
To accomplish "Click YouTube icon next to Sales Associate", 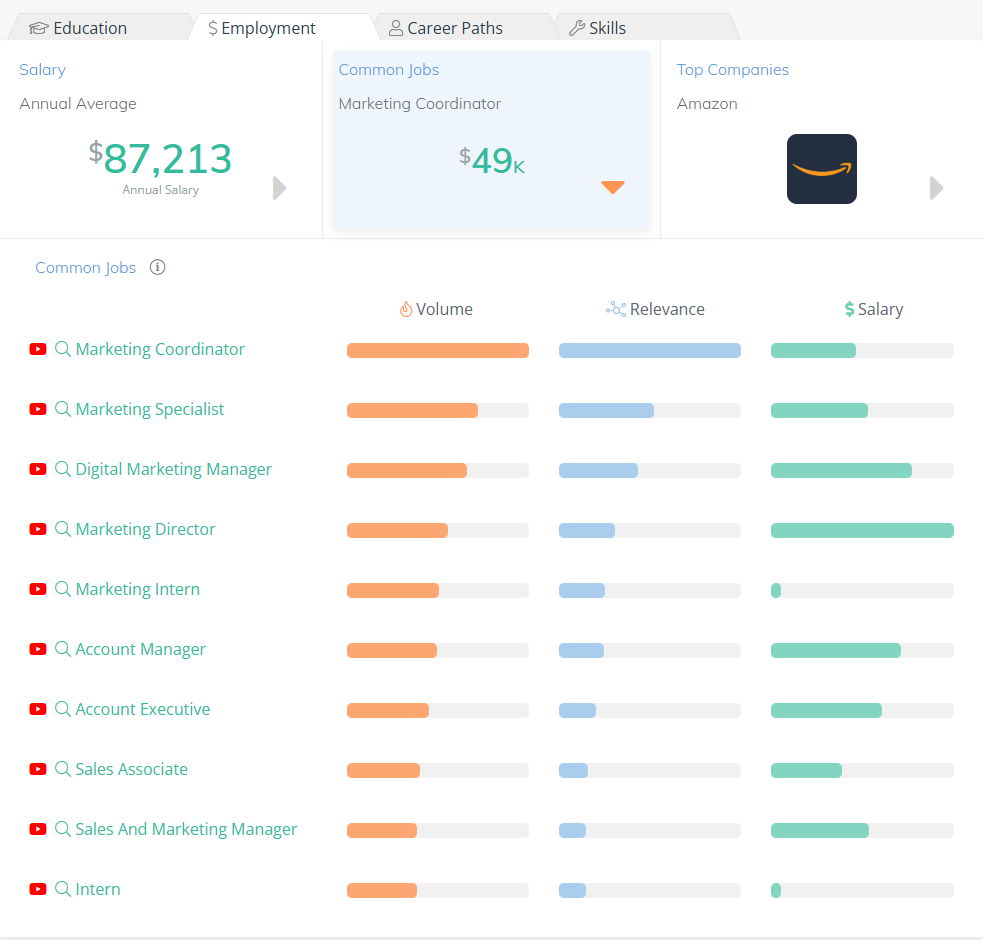I will pos(38,769).
